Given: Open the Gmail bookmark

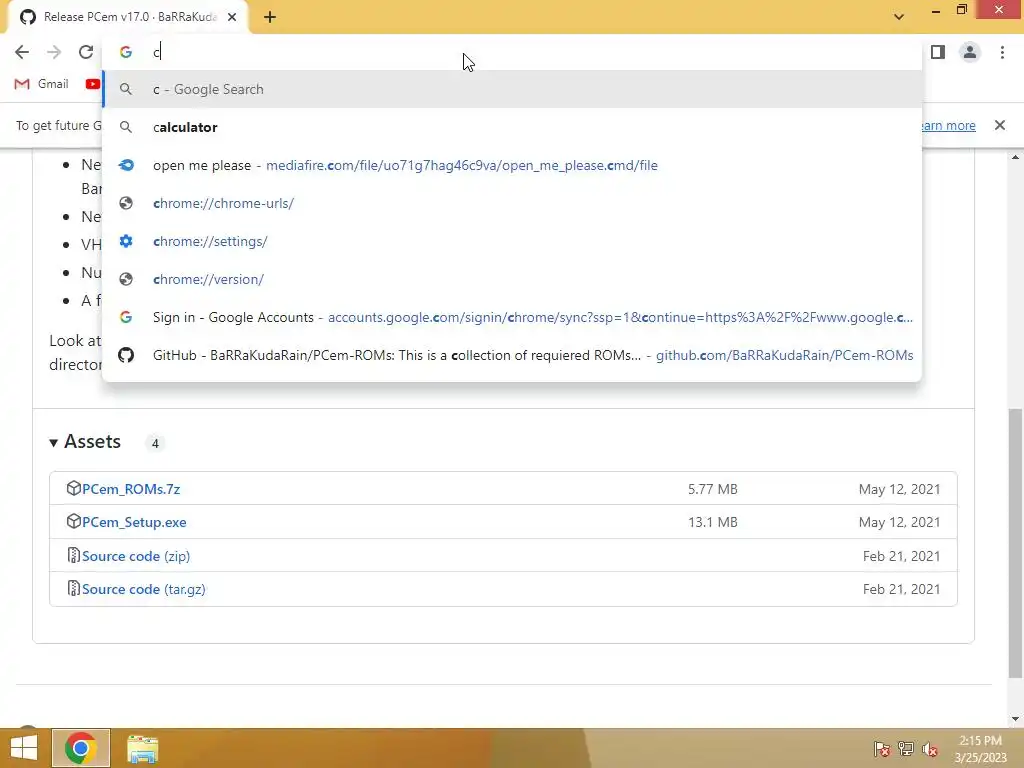Looking at the screenshot, I should coord(42,84).
